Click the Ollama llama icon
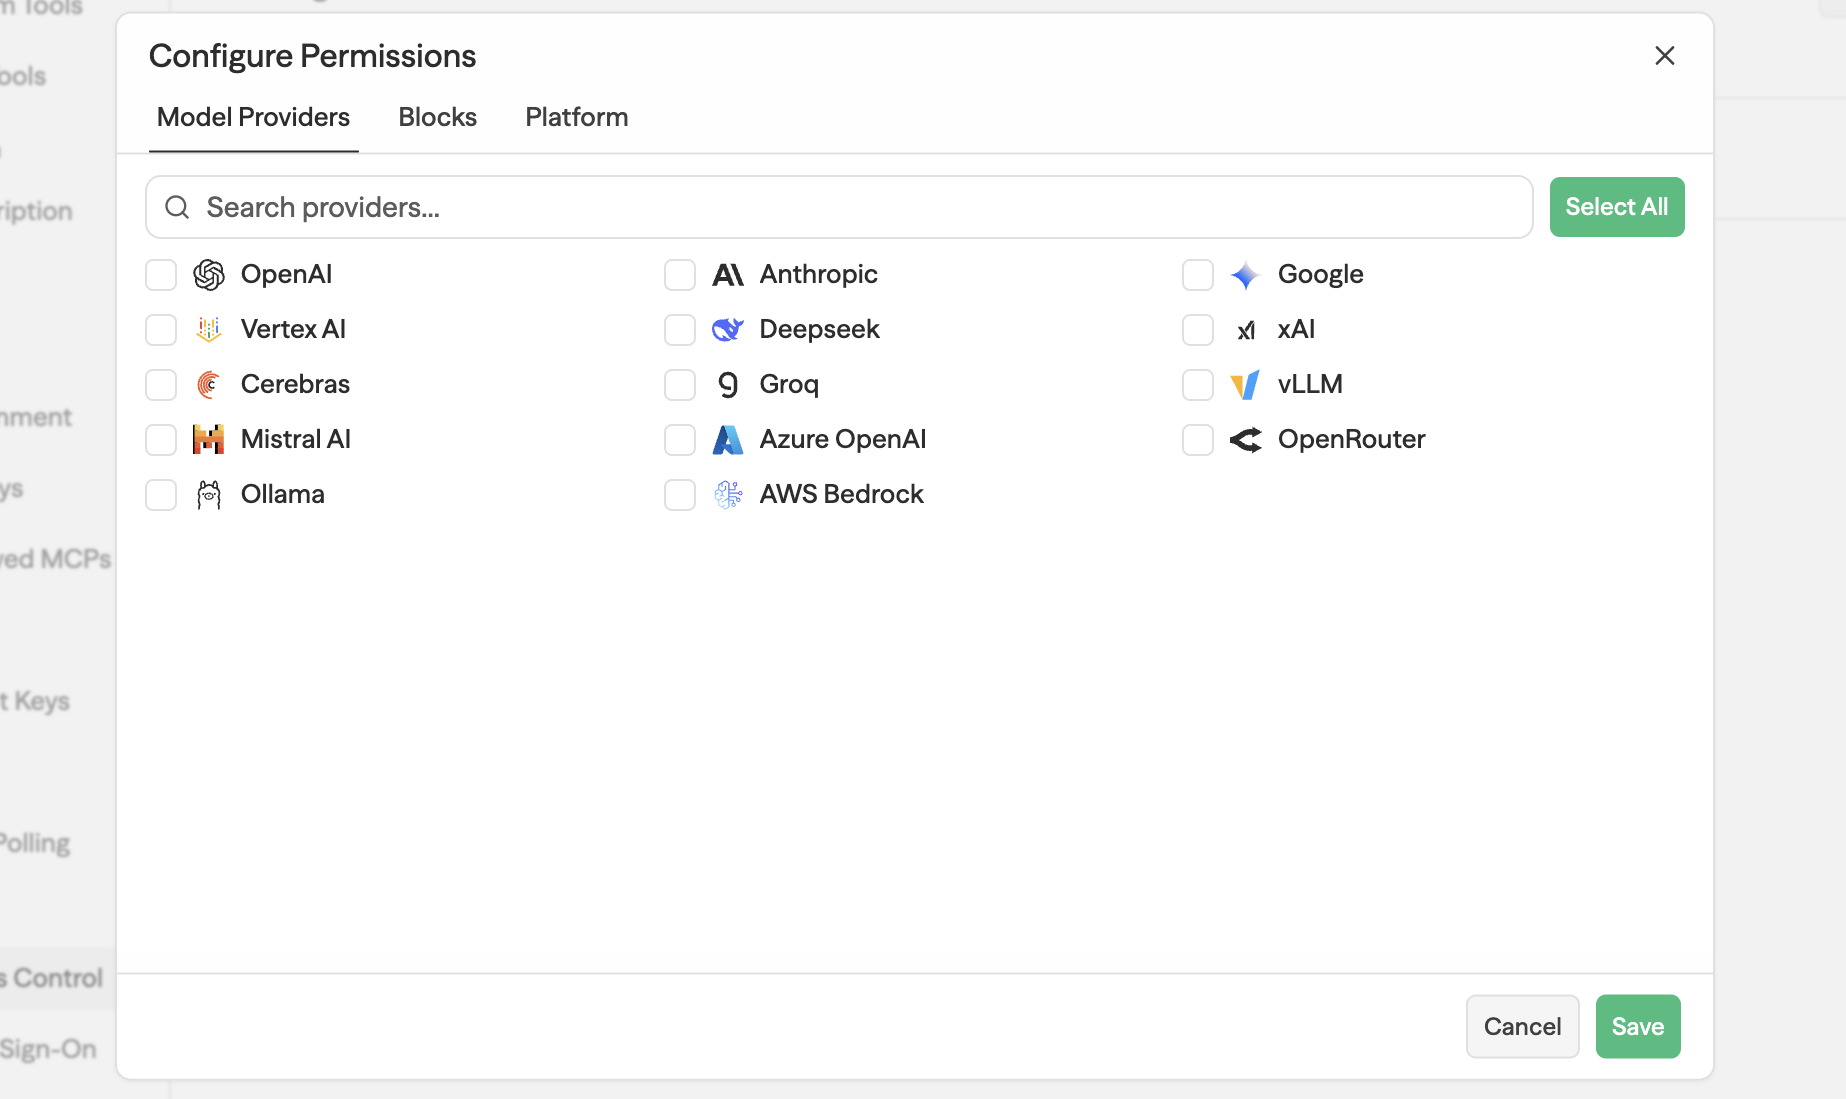This screenshot has width=1846, height=1099. 209,493
